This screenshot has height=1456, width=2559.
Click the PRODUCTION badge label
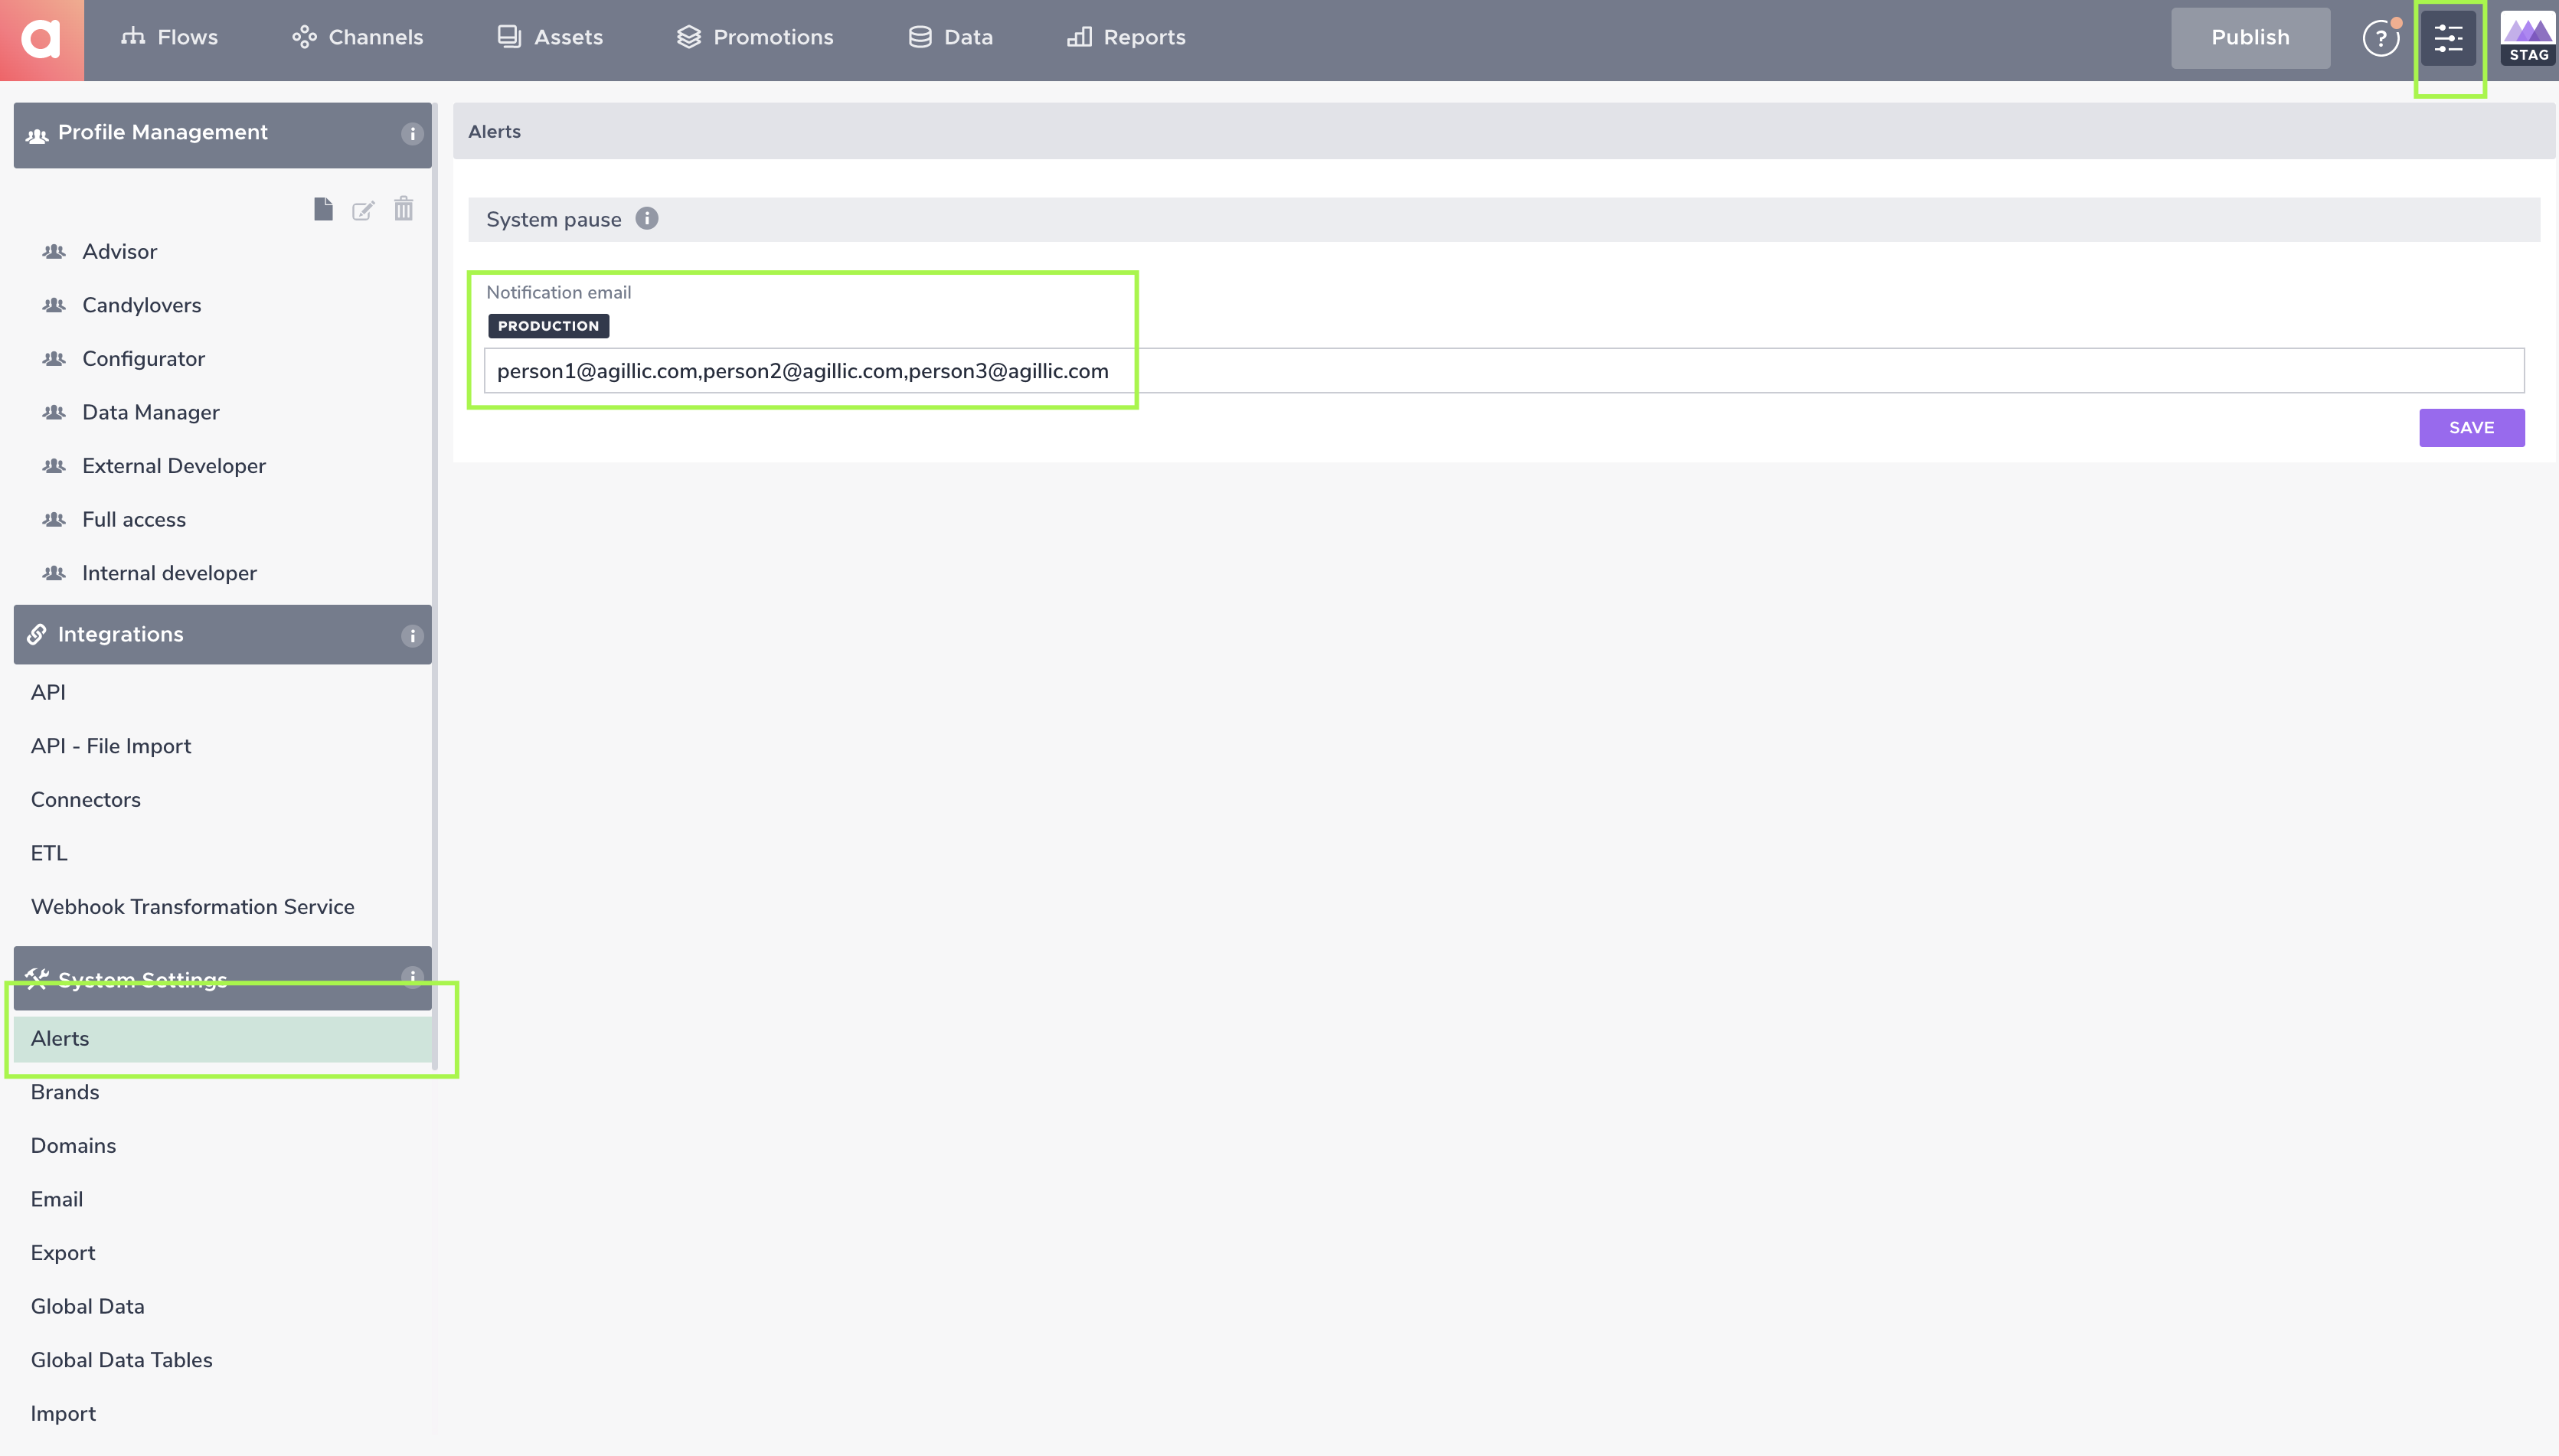548,326
